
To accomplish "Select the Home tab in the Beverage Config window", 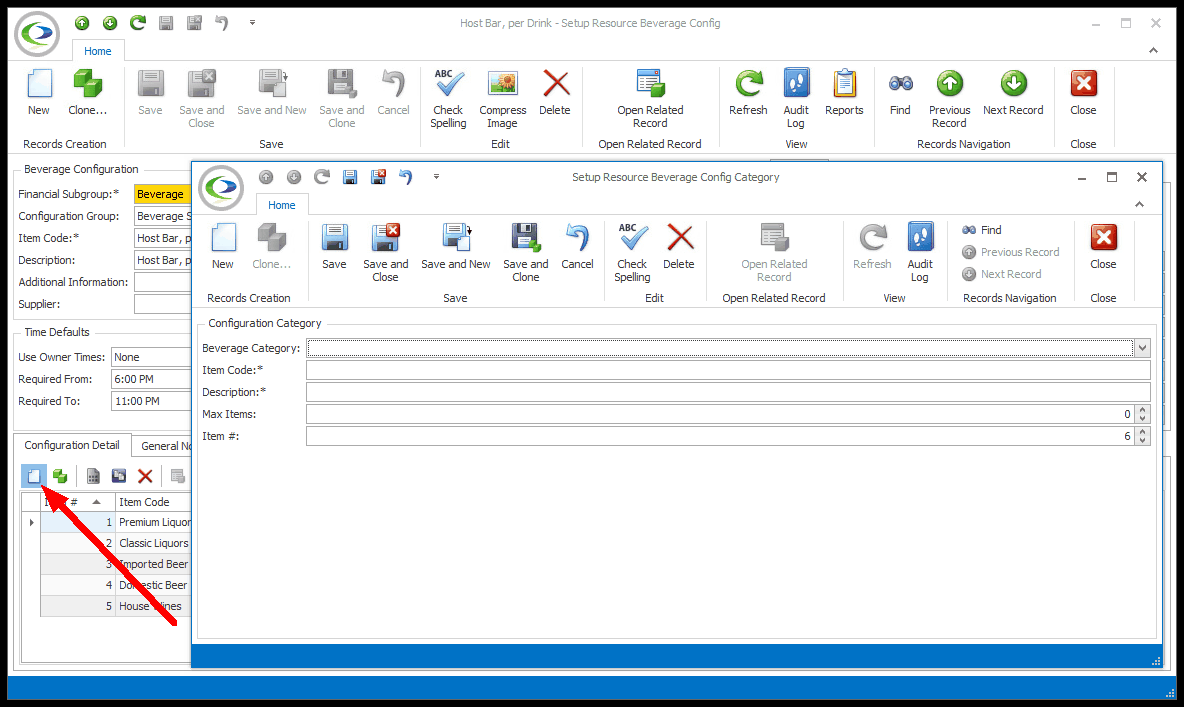I will (97, 51).
